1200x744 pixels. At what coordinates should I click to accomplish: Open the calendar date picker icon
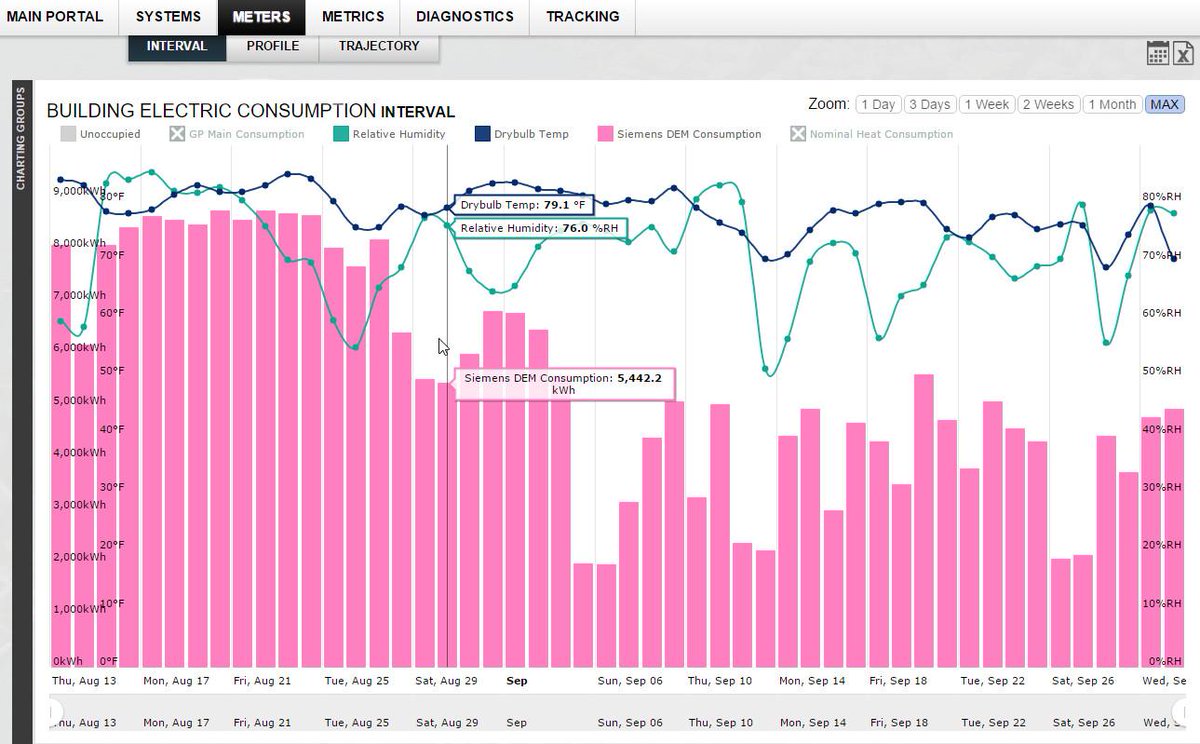pyautogui.click(x=1157, y=54)
